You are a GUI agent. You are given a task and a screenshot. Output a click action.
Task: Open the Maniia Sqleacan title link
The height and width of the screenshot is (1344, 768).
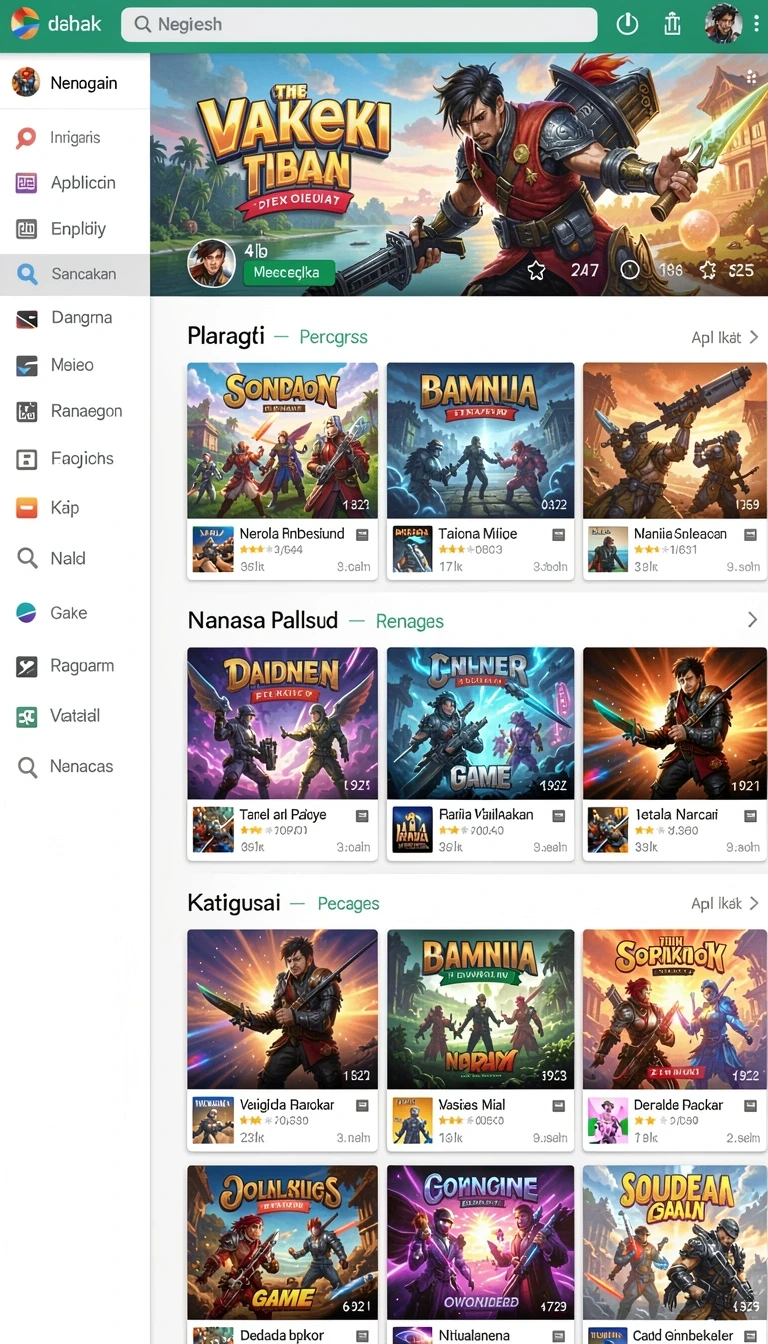(x=680, y=534)
